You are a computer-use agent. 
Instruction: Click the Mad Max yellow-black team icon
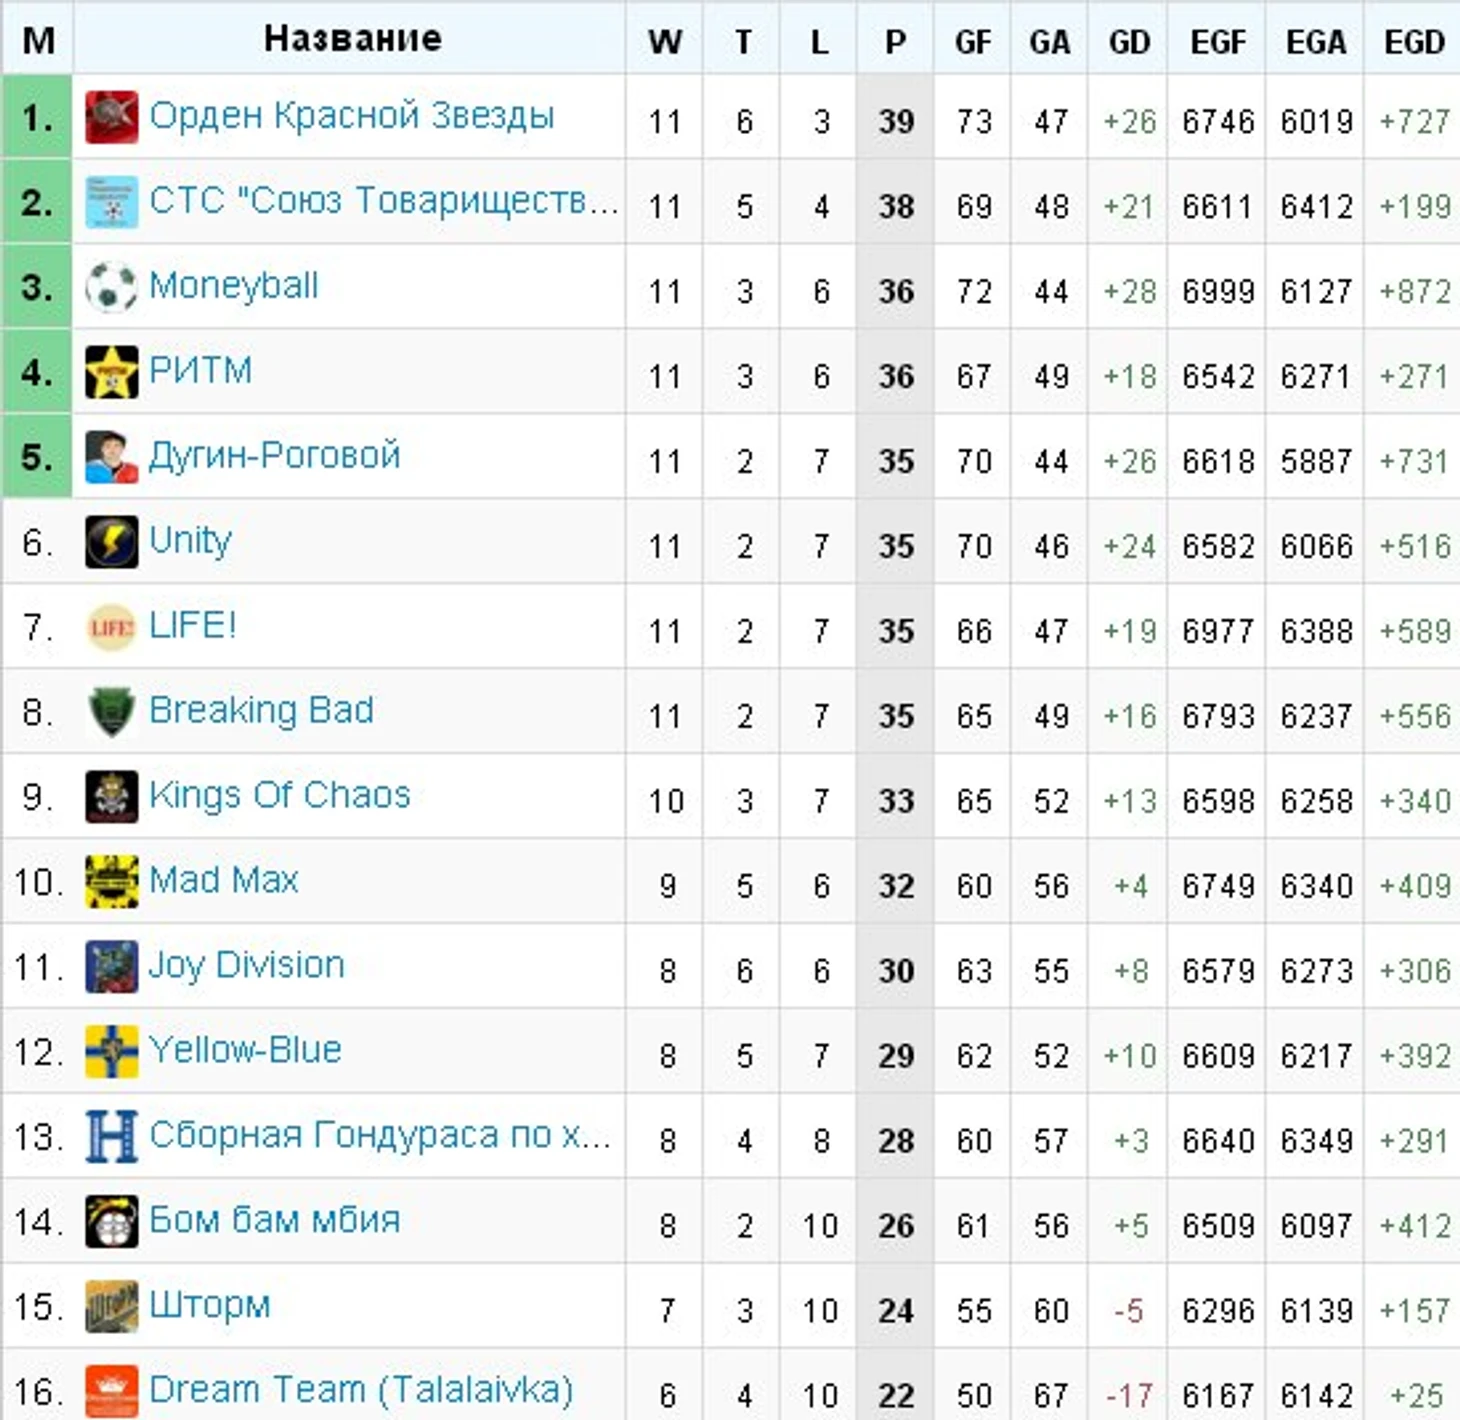coord(111,882)
